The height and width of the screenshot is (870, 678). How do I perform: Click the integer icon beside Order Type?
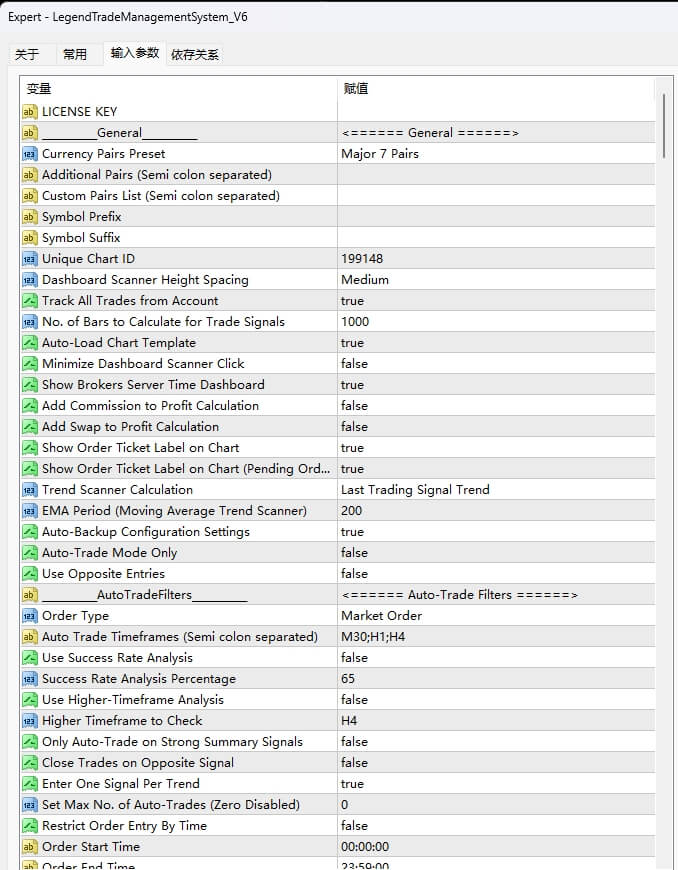coord(29,616)
